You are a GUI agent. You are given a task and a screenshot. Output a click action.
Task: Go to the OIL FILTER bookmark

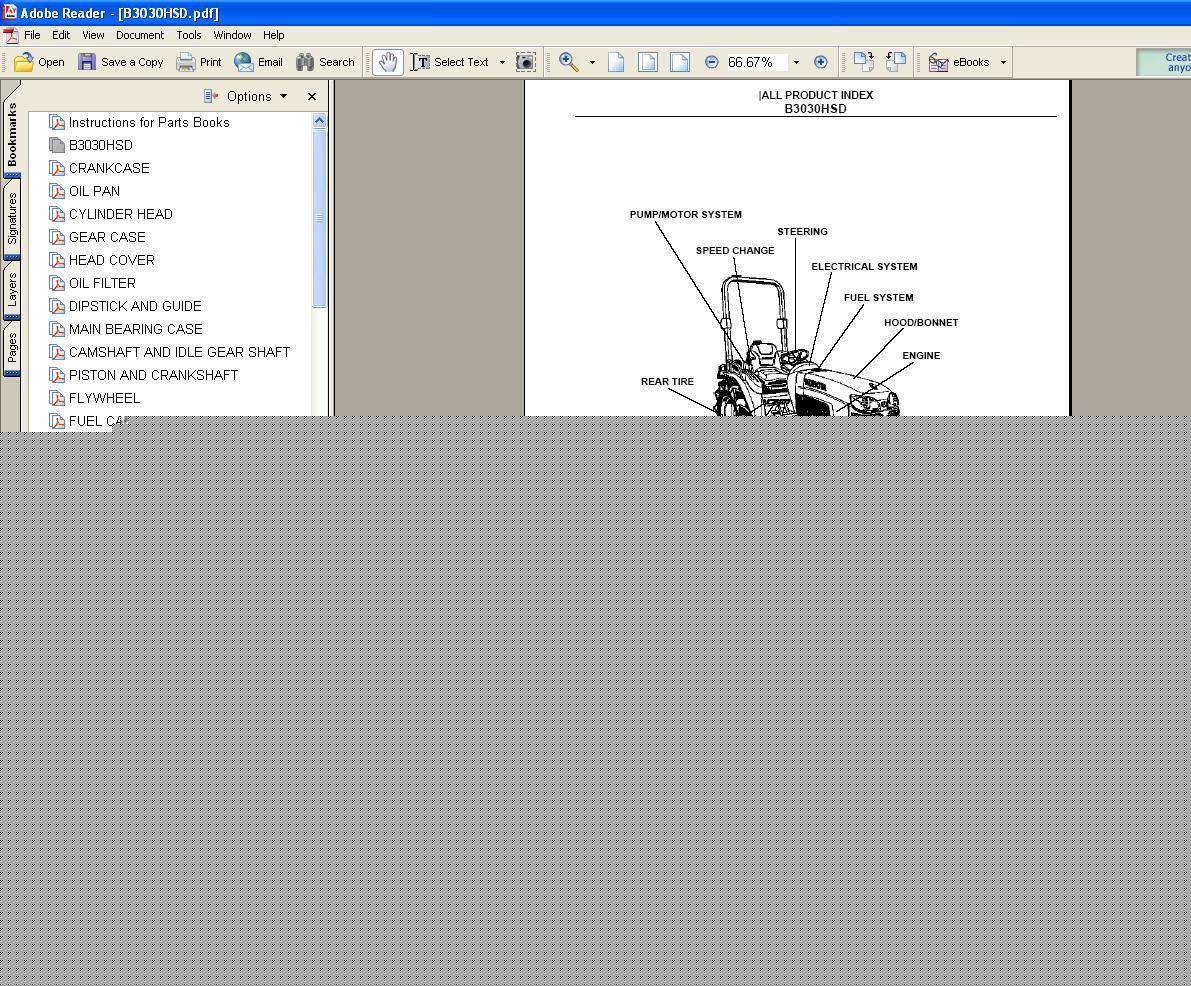(103, 283)
